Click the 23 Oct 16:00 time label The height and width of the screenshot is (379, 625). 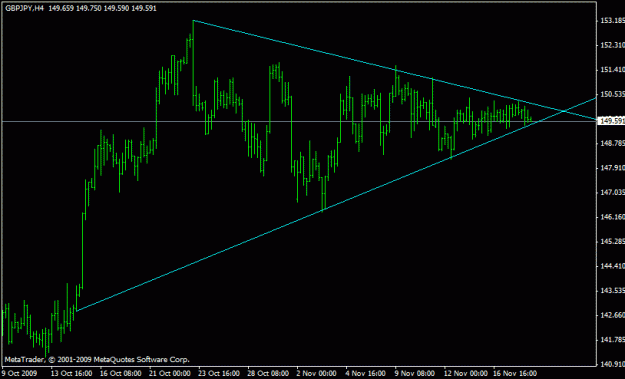point(219,373)
